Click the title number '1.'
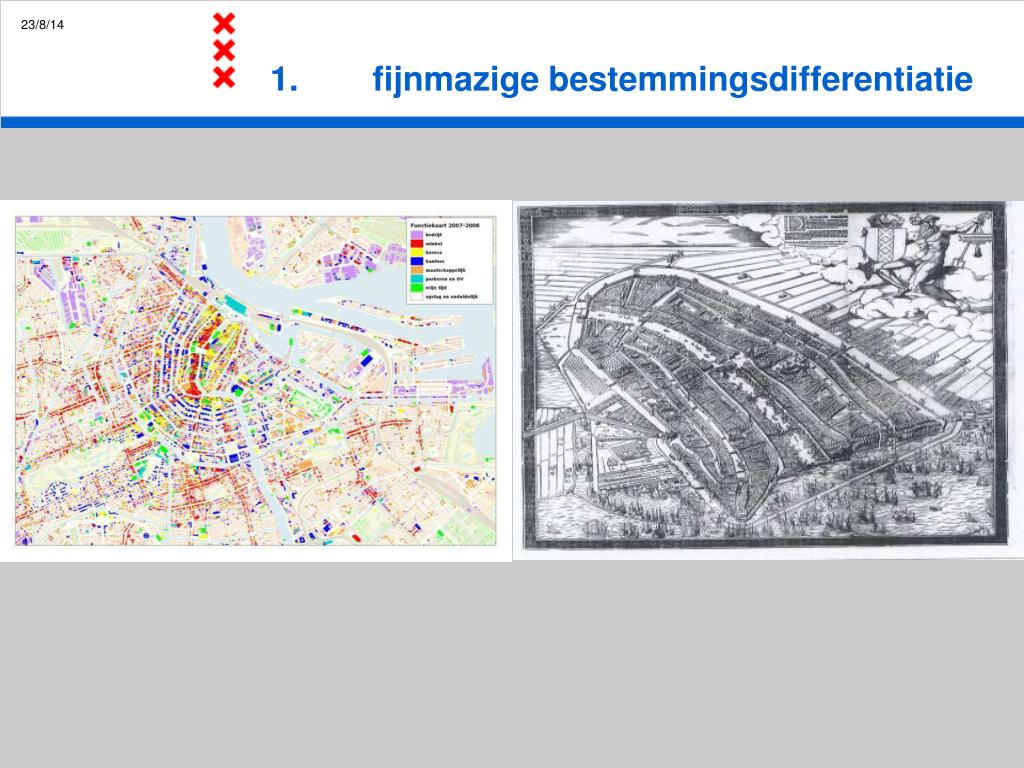 (285, 79)
